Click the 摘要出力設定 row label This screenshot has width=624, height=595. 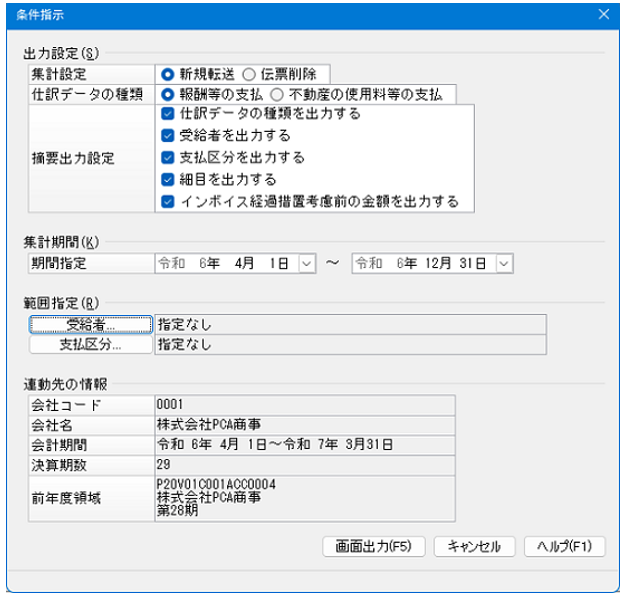(x=73, y=158)
